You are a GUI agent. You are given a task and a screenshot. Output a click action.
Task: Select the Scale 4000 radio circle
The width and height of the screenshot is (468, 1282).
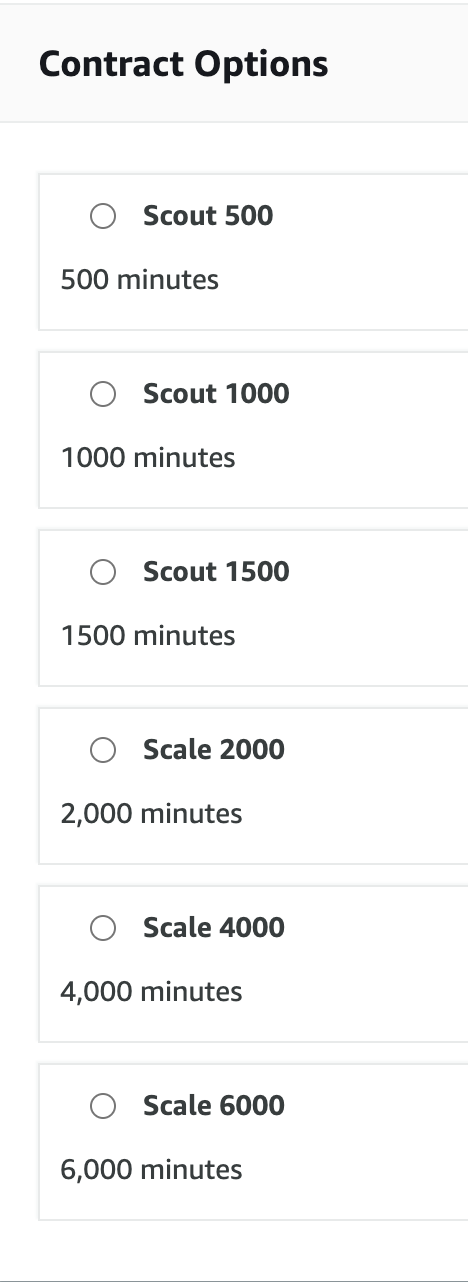103,928
